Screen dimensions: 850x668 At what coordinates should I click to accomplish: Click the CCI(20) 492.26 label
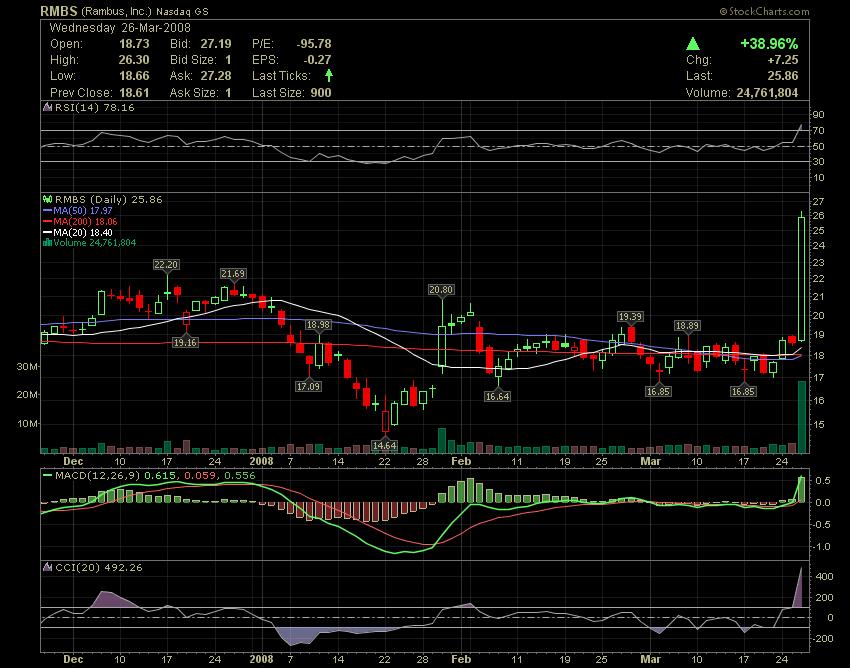(x=99, y=568)
